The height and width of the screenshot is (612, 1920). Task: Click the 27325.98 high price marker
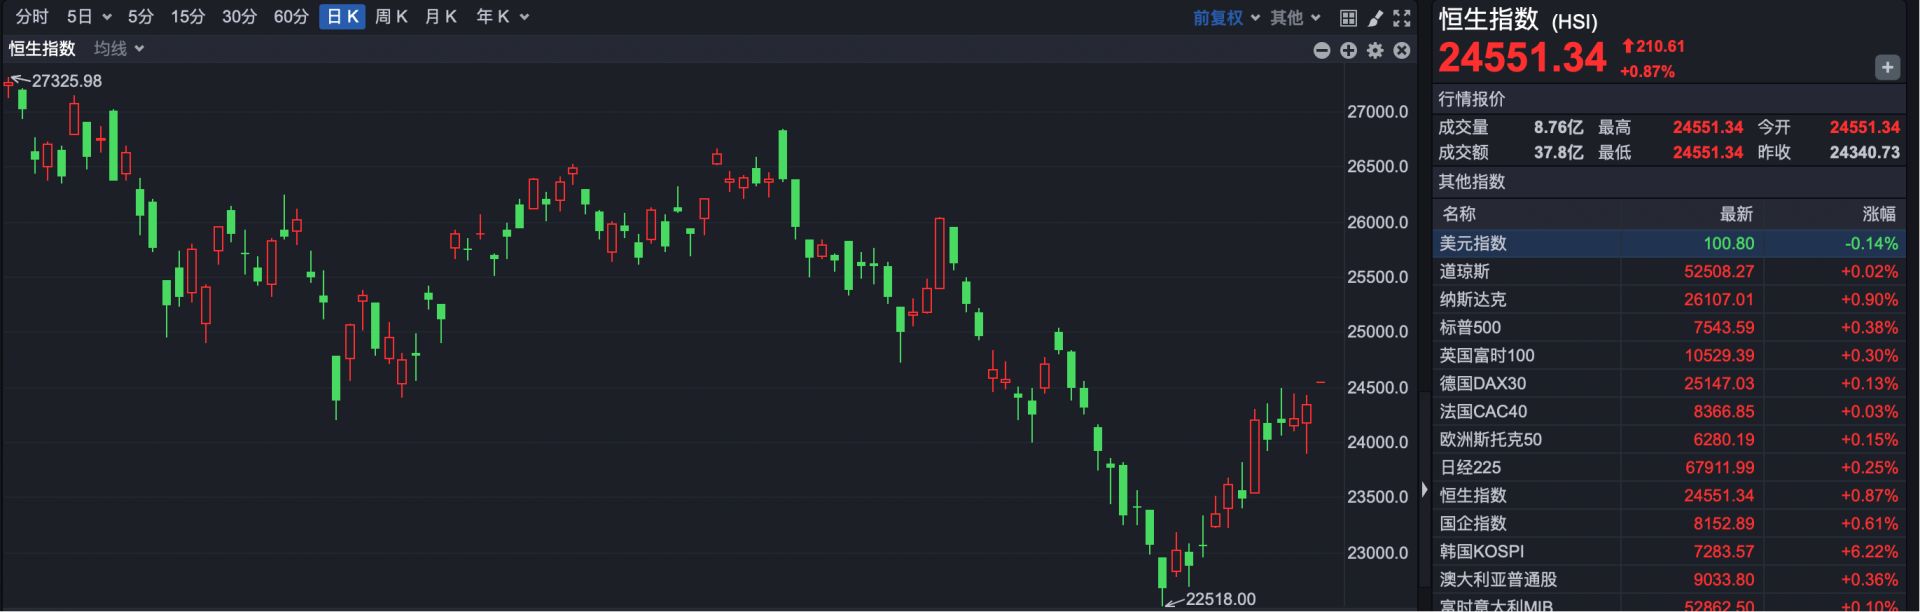click(x=66, y=81)
